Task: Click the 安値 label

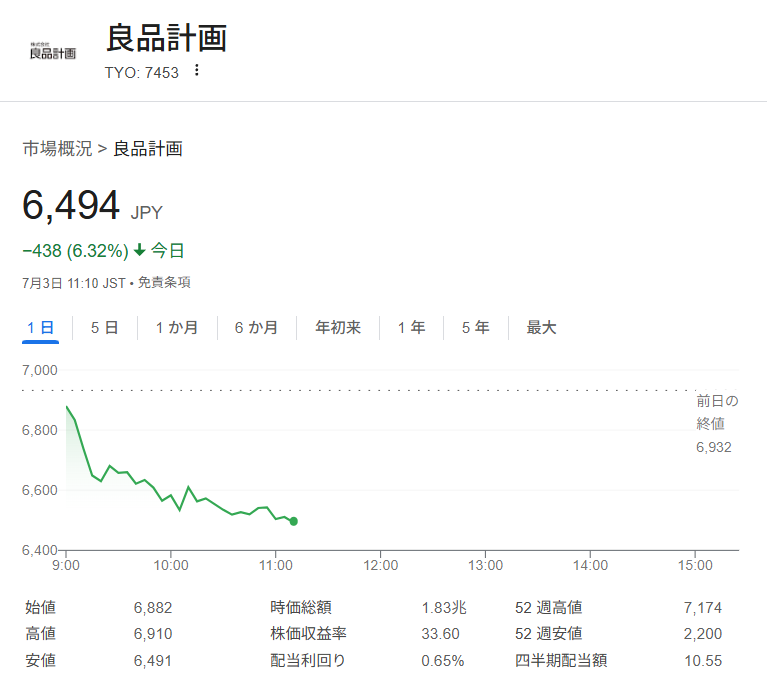Action: 41,660
